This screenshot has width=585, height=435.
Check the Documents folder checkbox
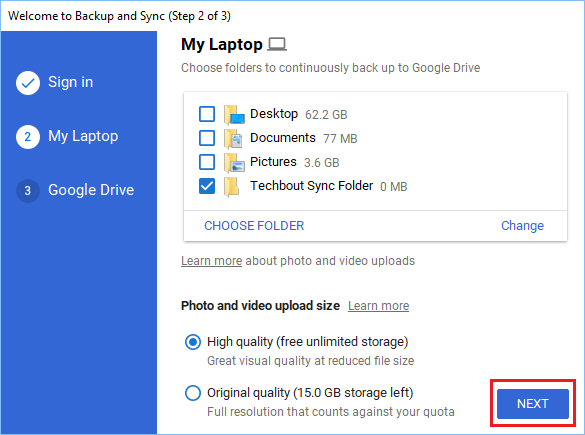207,138
